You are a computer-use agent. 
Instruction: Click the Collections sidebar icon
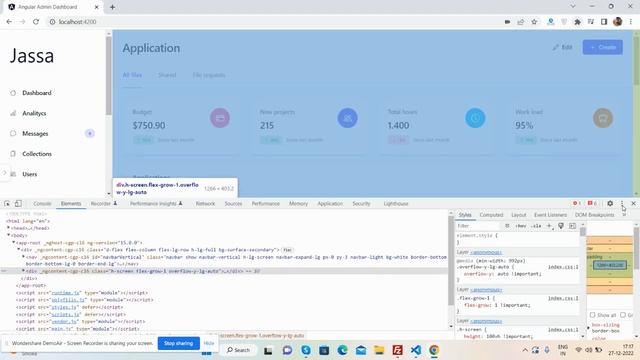click(13, 154)
